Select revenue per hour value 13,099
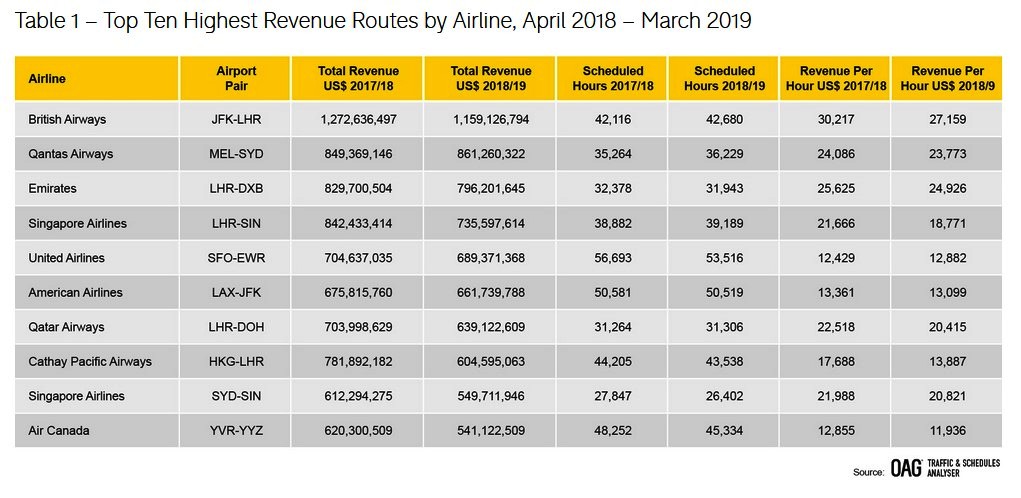This screenshot has height=498, width=1021. coord(947,292)
